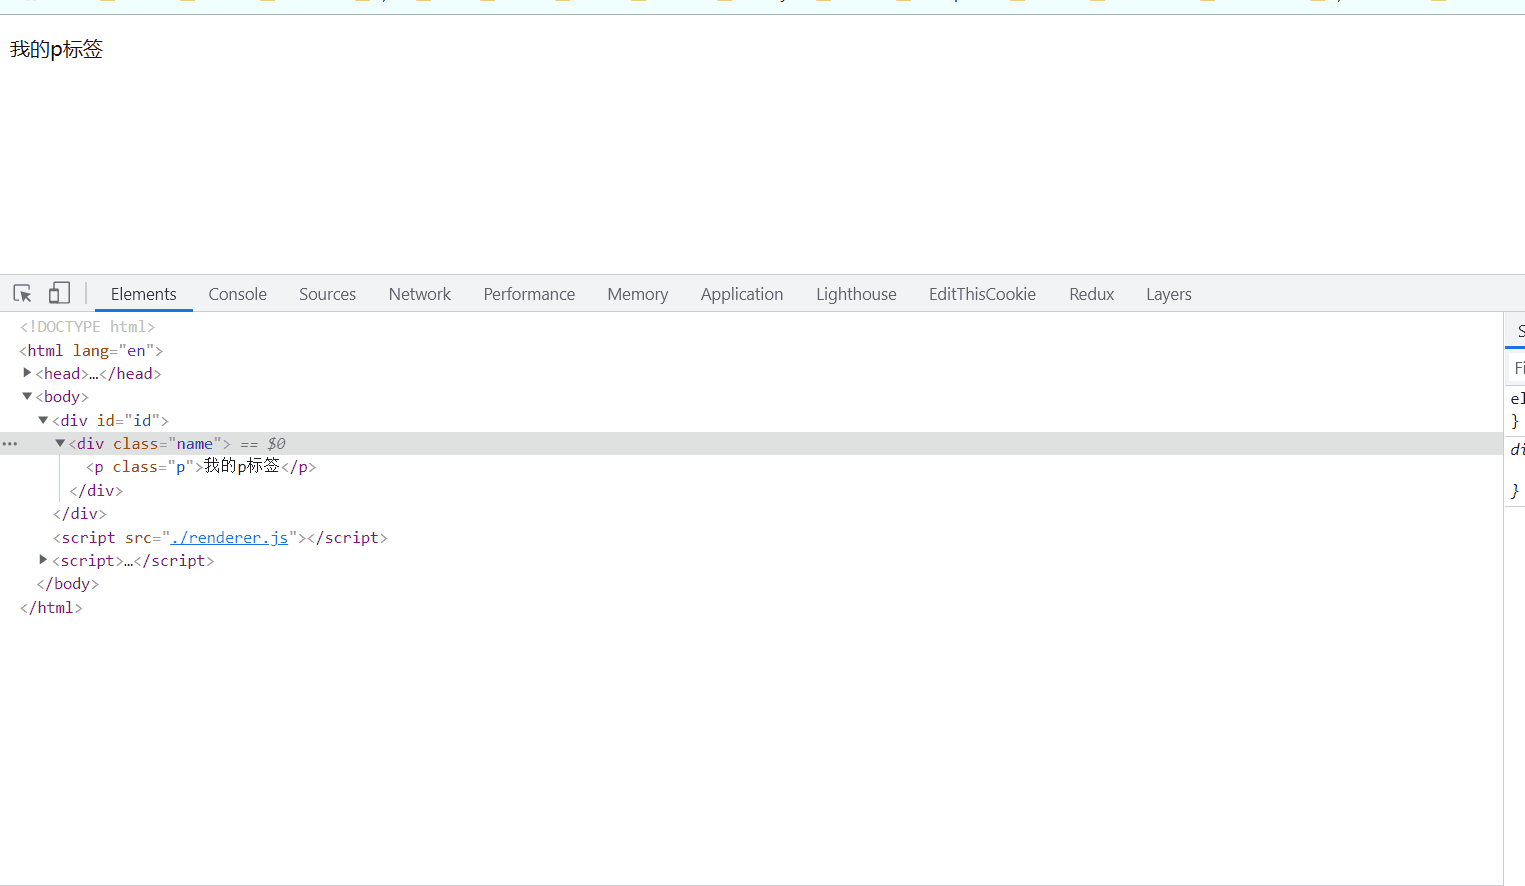The image size is (1525, 886).
Task: Open the three-dots row actions menu
Action: [x=10, y=443]
